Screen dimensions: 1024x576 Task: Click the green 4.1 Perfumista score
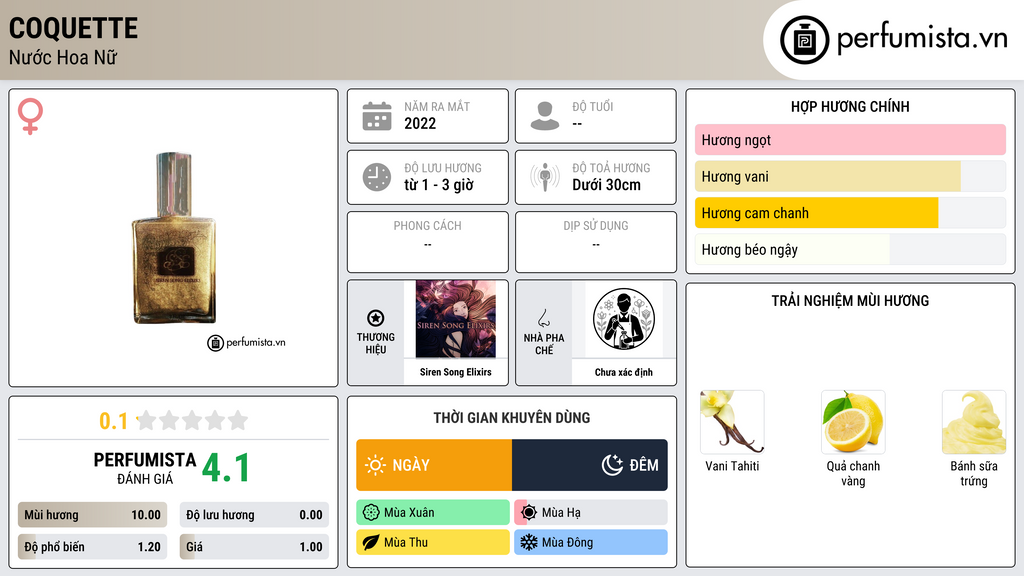tap(226, 468)
